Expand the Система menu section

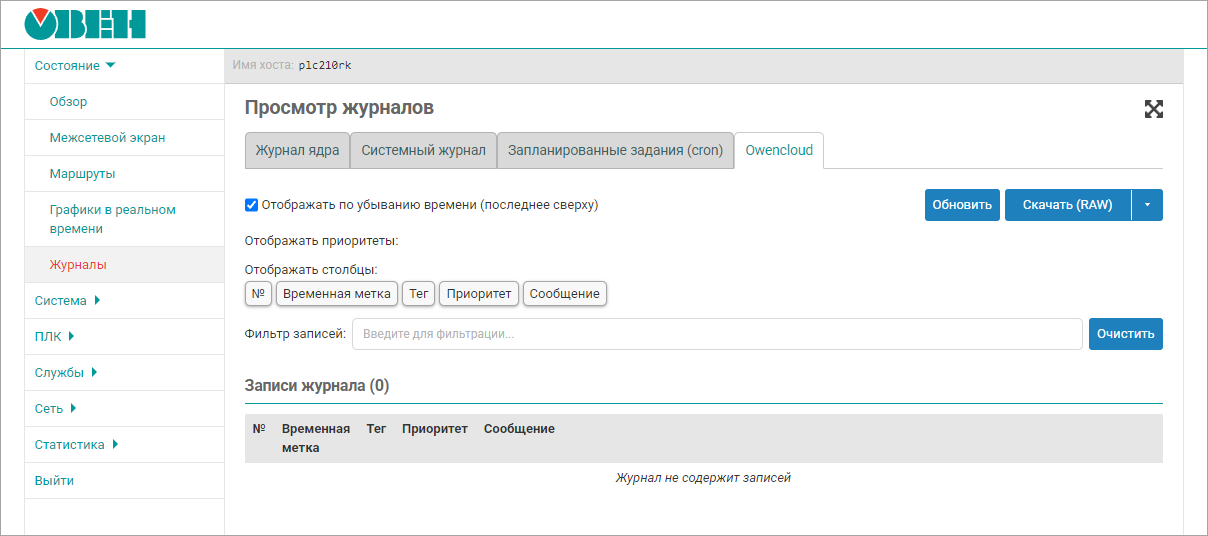click(68, 301)
